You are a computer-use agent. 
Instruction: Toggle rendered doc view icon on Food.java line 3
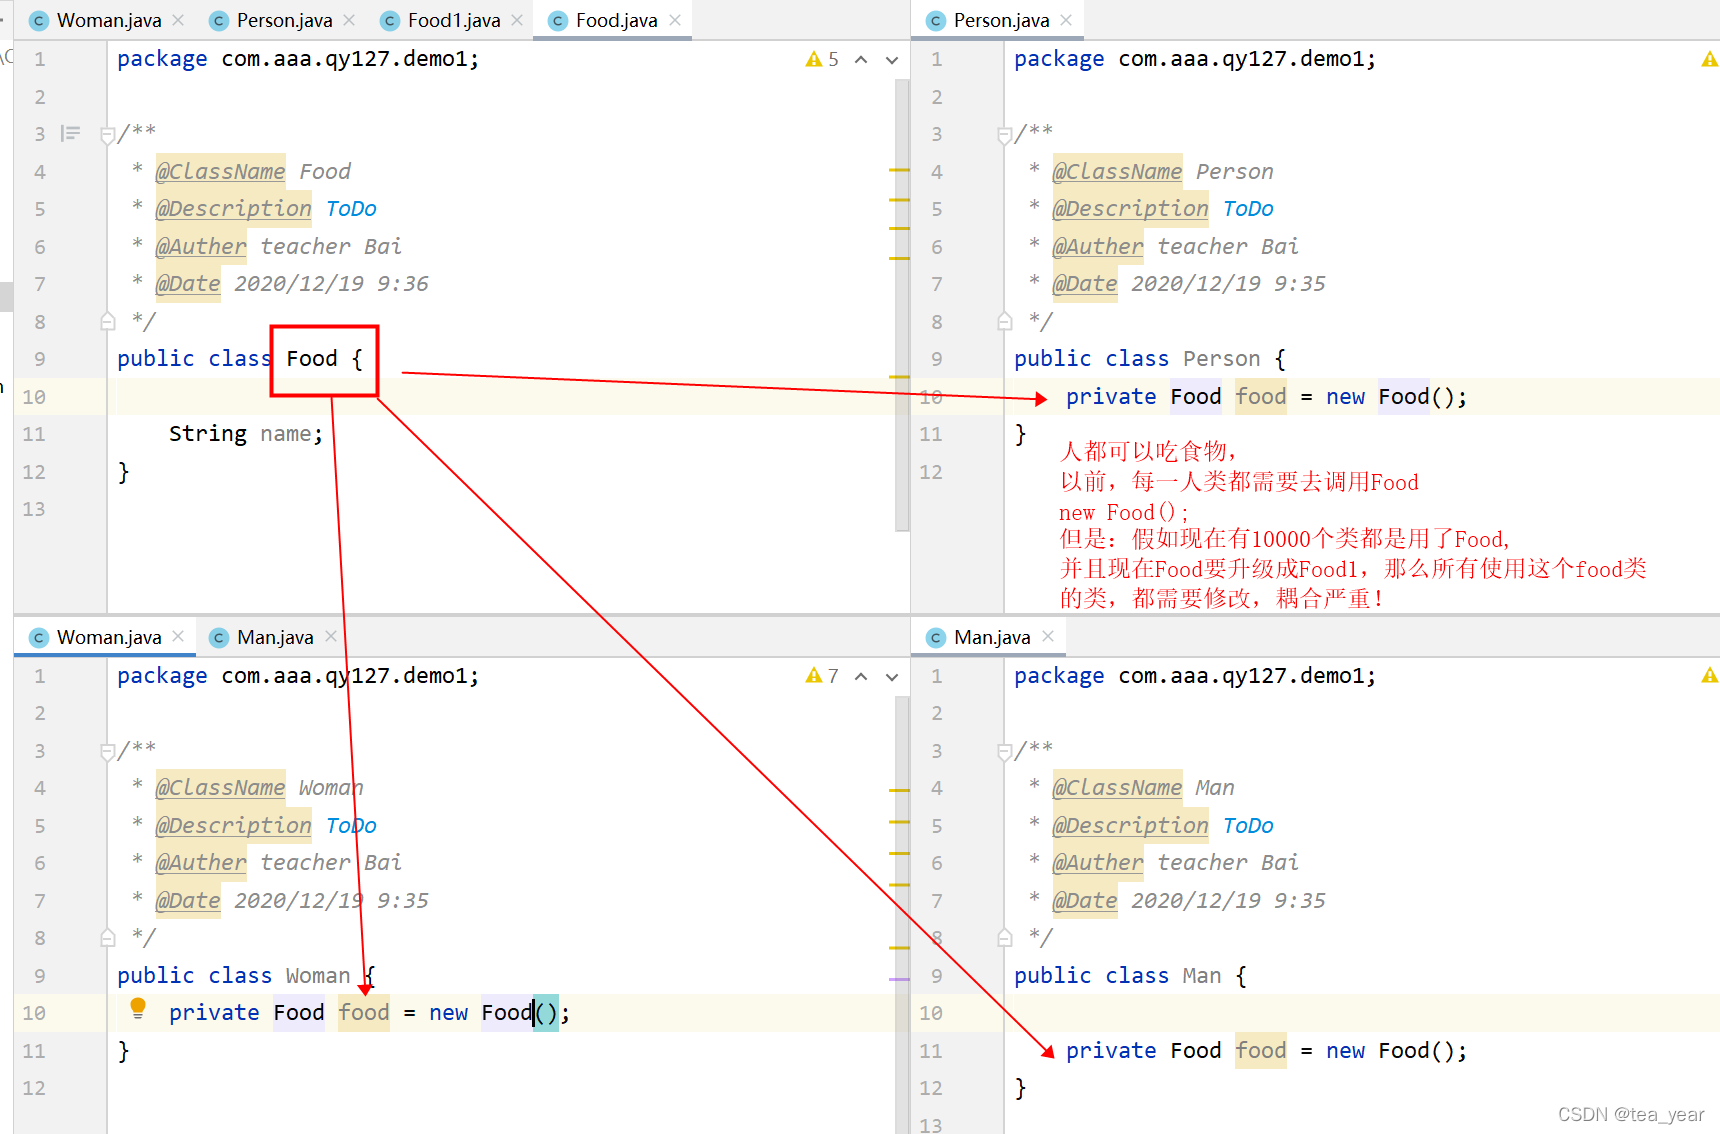coord(70,133)
